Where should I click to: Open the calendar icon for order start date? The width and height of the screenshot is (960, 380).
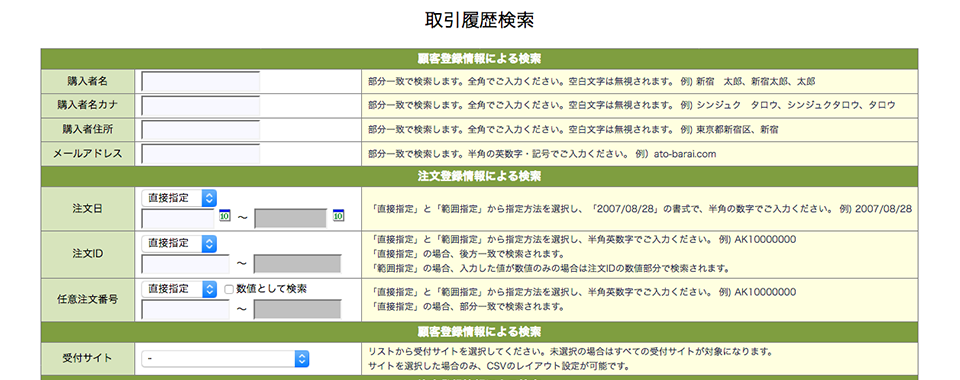[x=224, y=215]
